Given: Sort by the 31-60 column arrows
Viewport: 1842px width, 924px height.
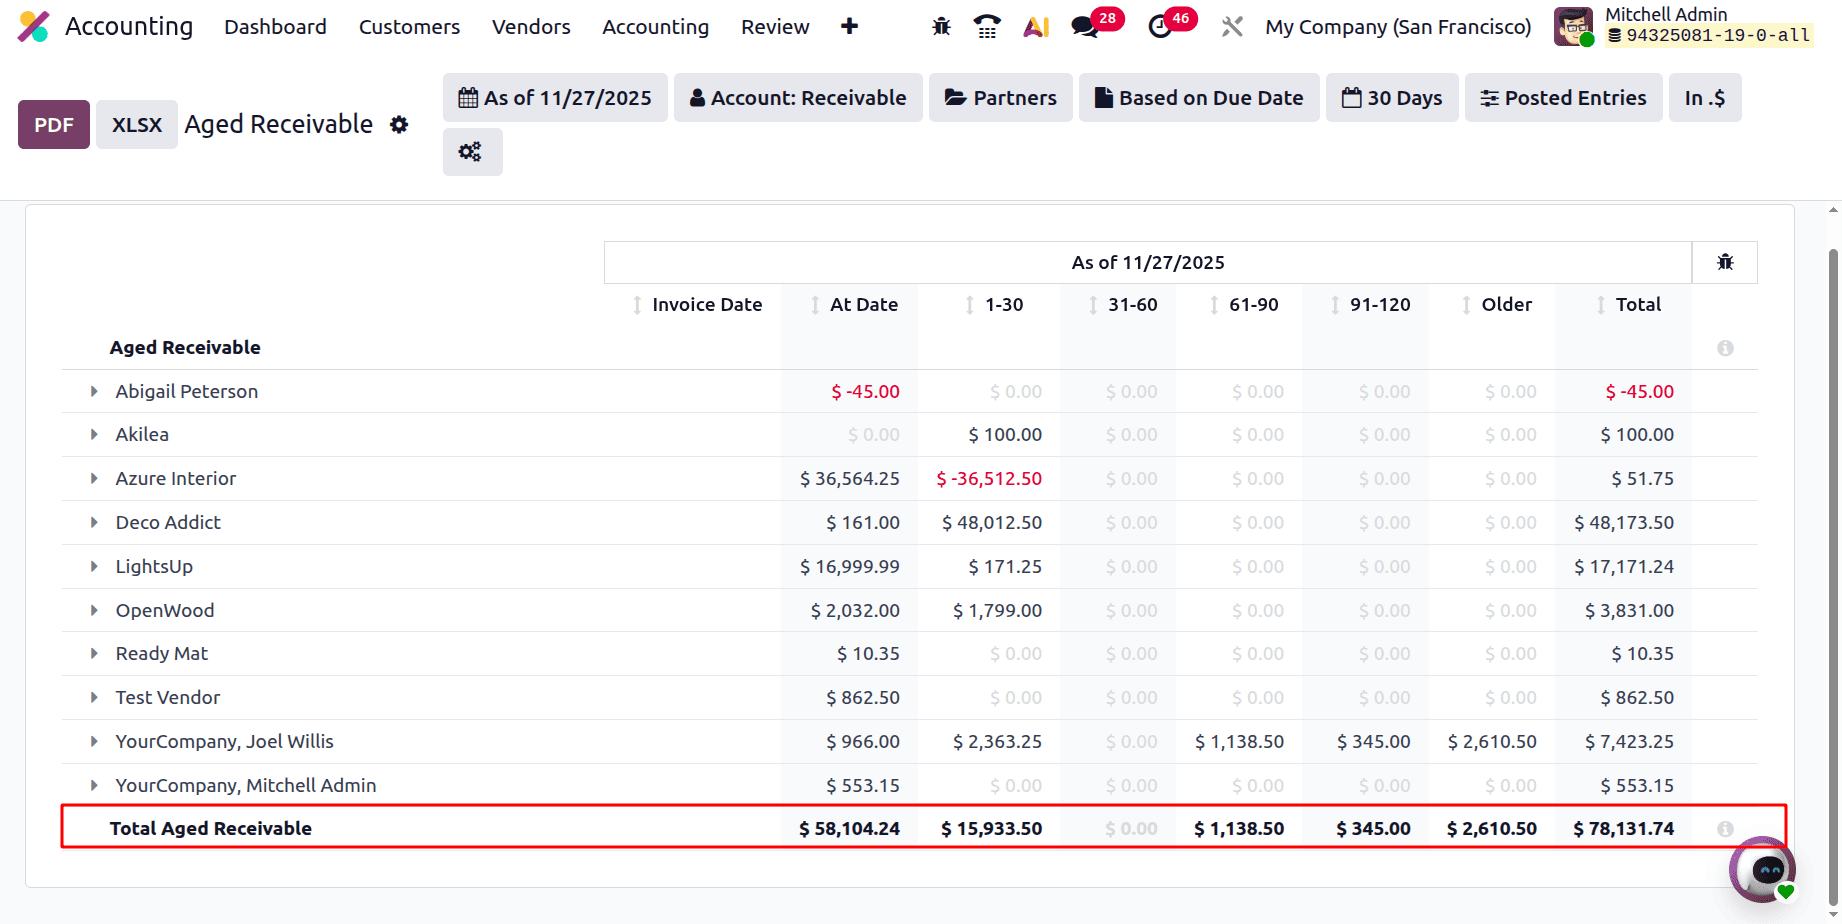Looking at the screenshot, I should pyautogui.click(x=1093, y=305).
